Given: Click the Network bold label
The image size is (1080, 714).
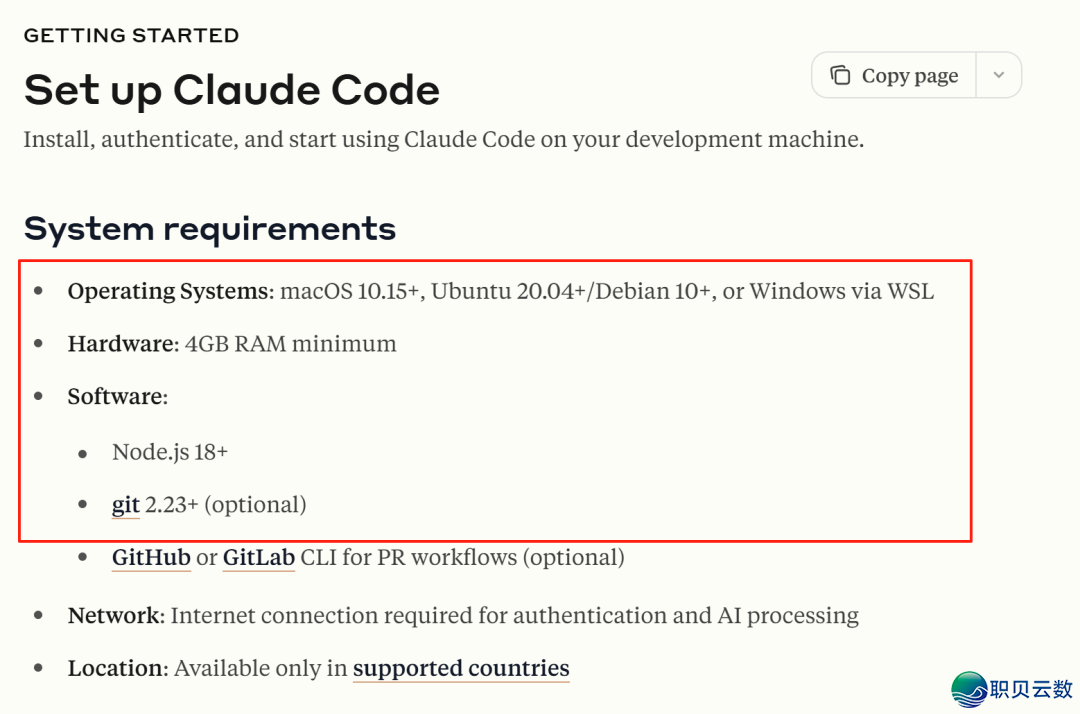Looking at the screenshot, I should tap(114, 616).
